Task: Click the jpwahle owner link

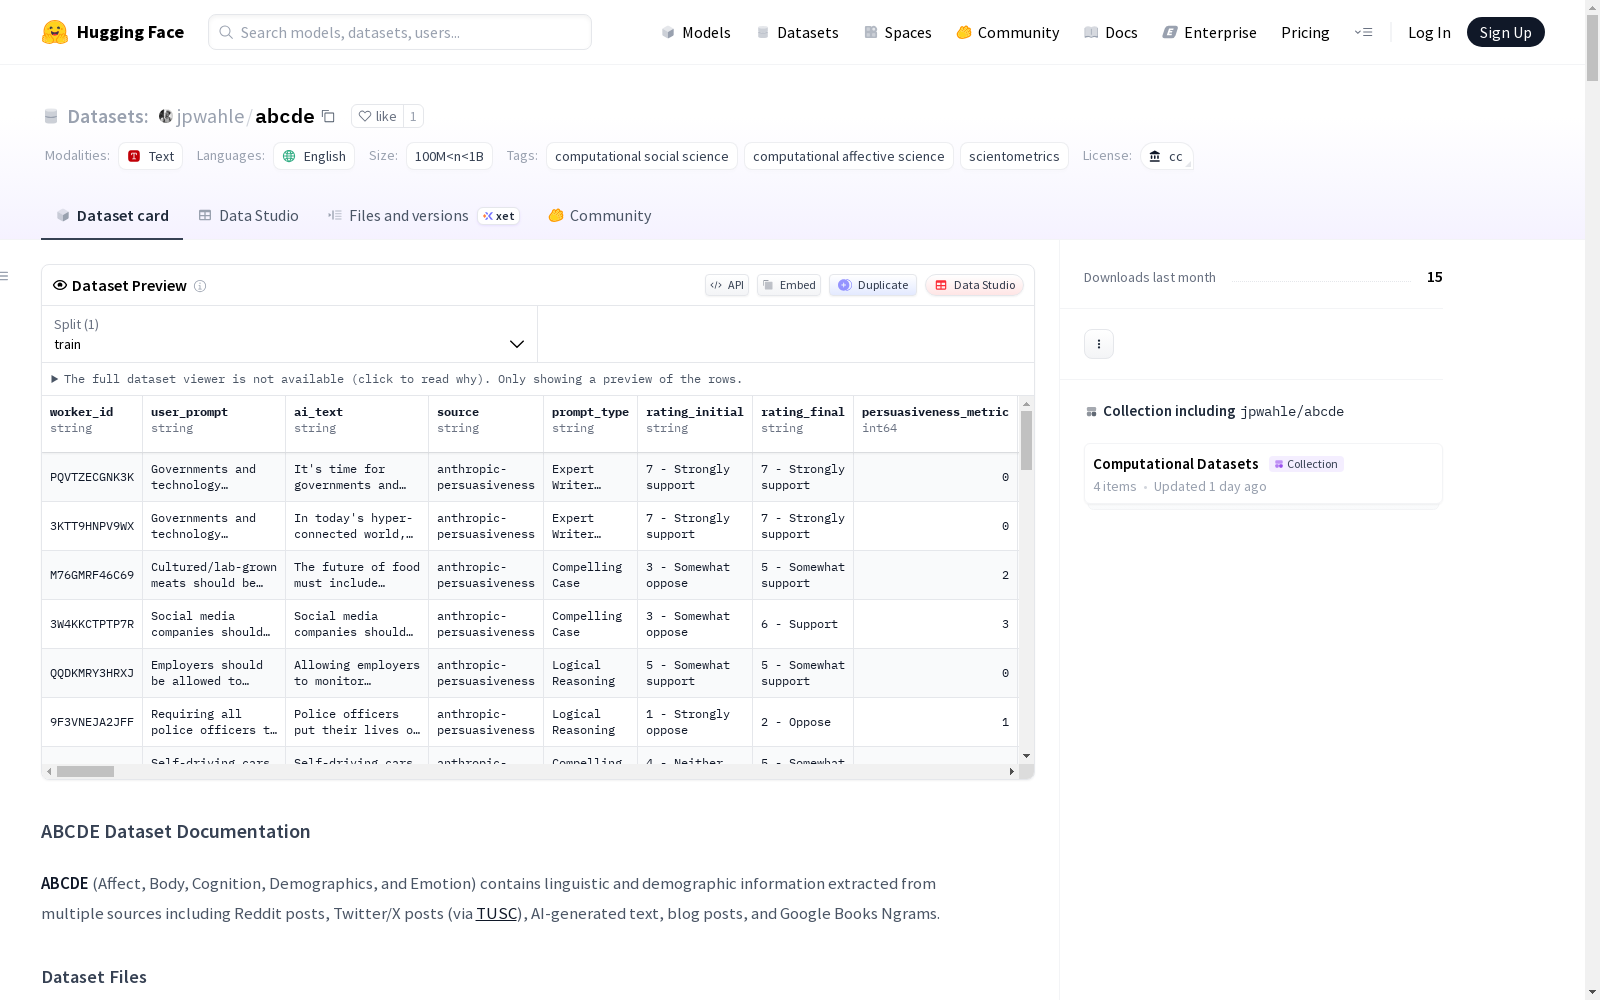Action: tap(210, 116)
